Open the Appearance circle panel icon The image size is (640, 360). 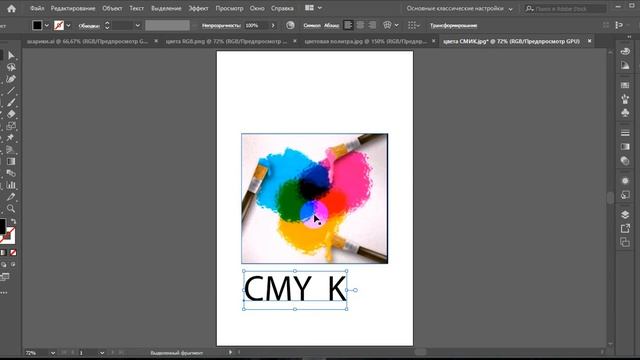click(625, 180)
